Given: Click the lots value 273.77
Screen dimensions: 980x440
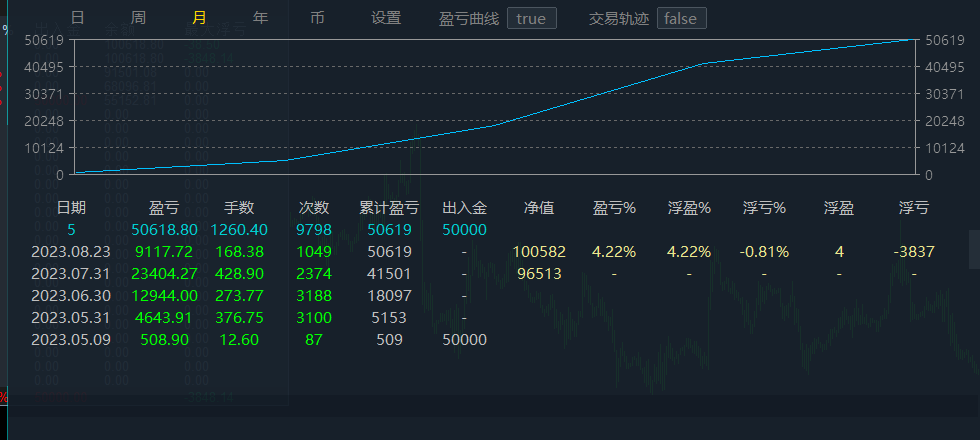Looking at the screenshot, I should tap(239, 296).
